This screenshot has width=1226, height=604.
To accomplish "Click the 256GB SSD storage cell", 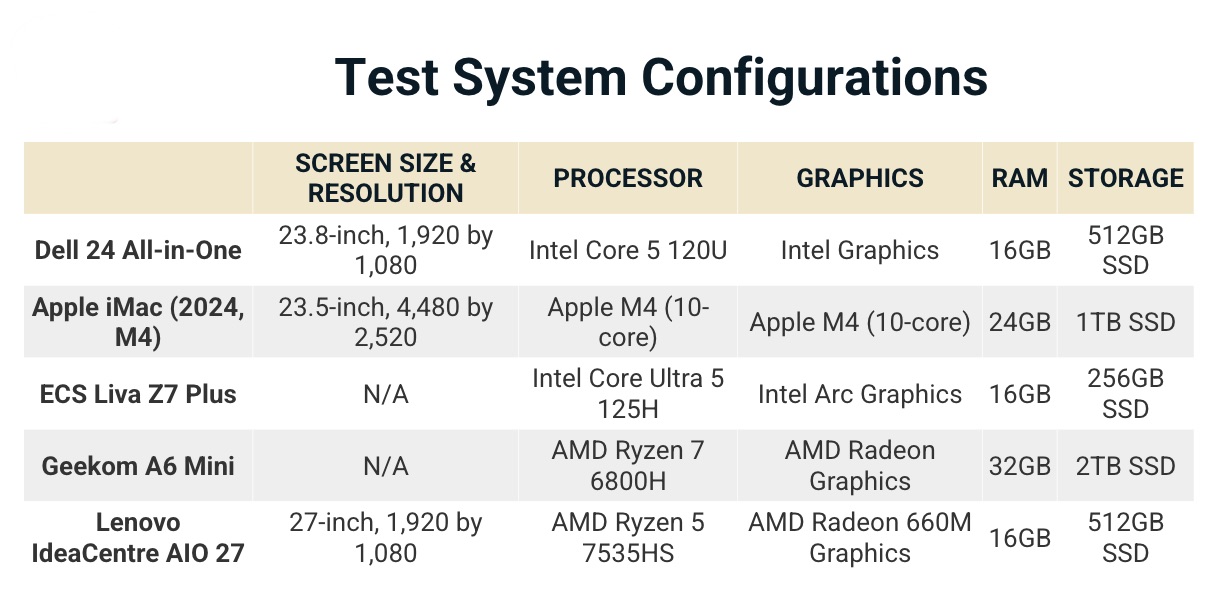I will 1125,394.
